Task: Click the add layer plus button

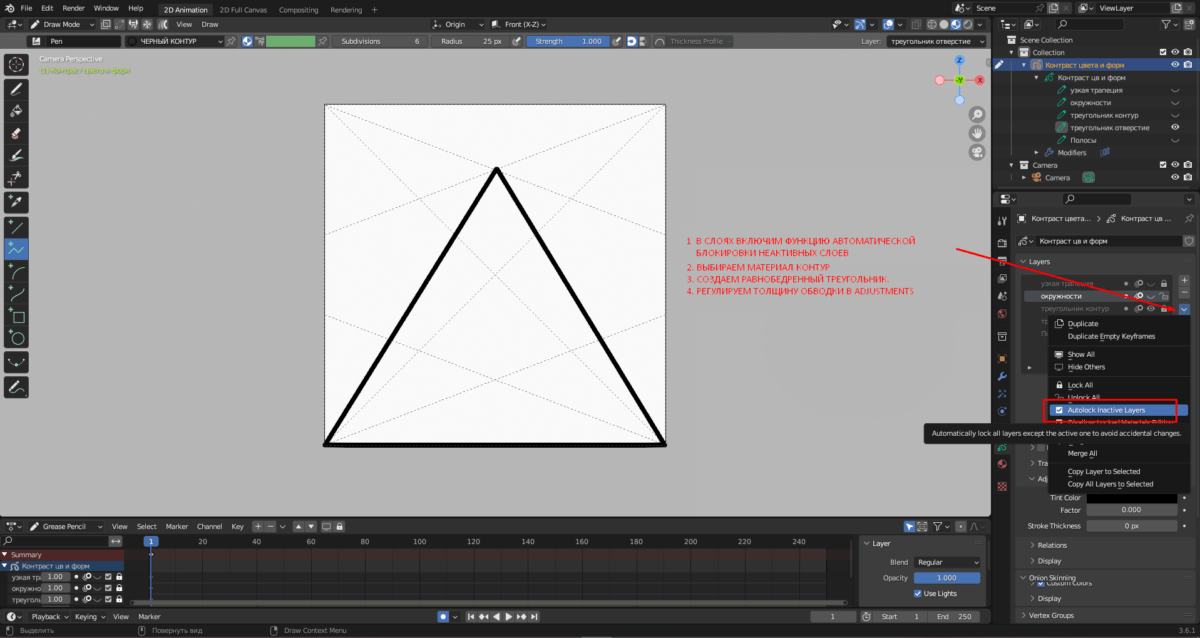Action: tap(1184, 280)
